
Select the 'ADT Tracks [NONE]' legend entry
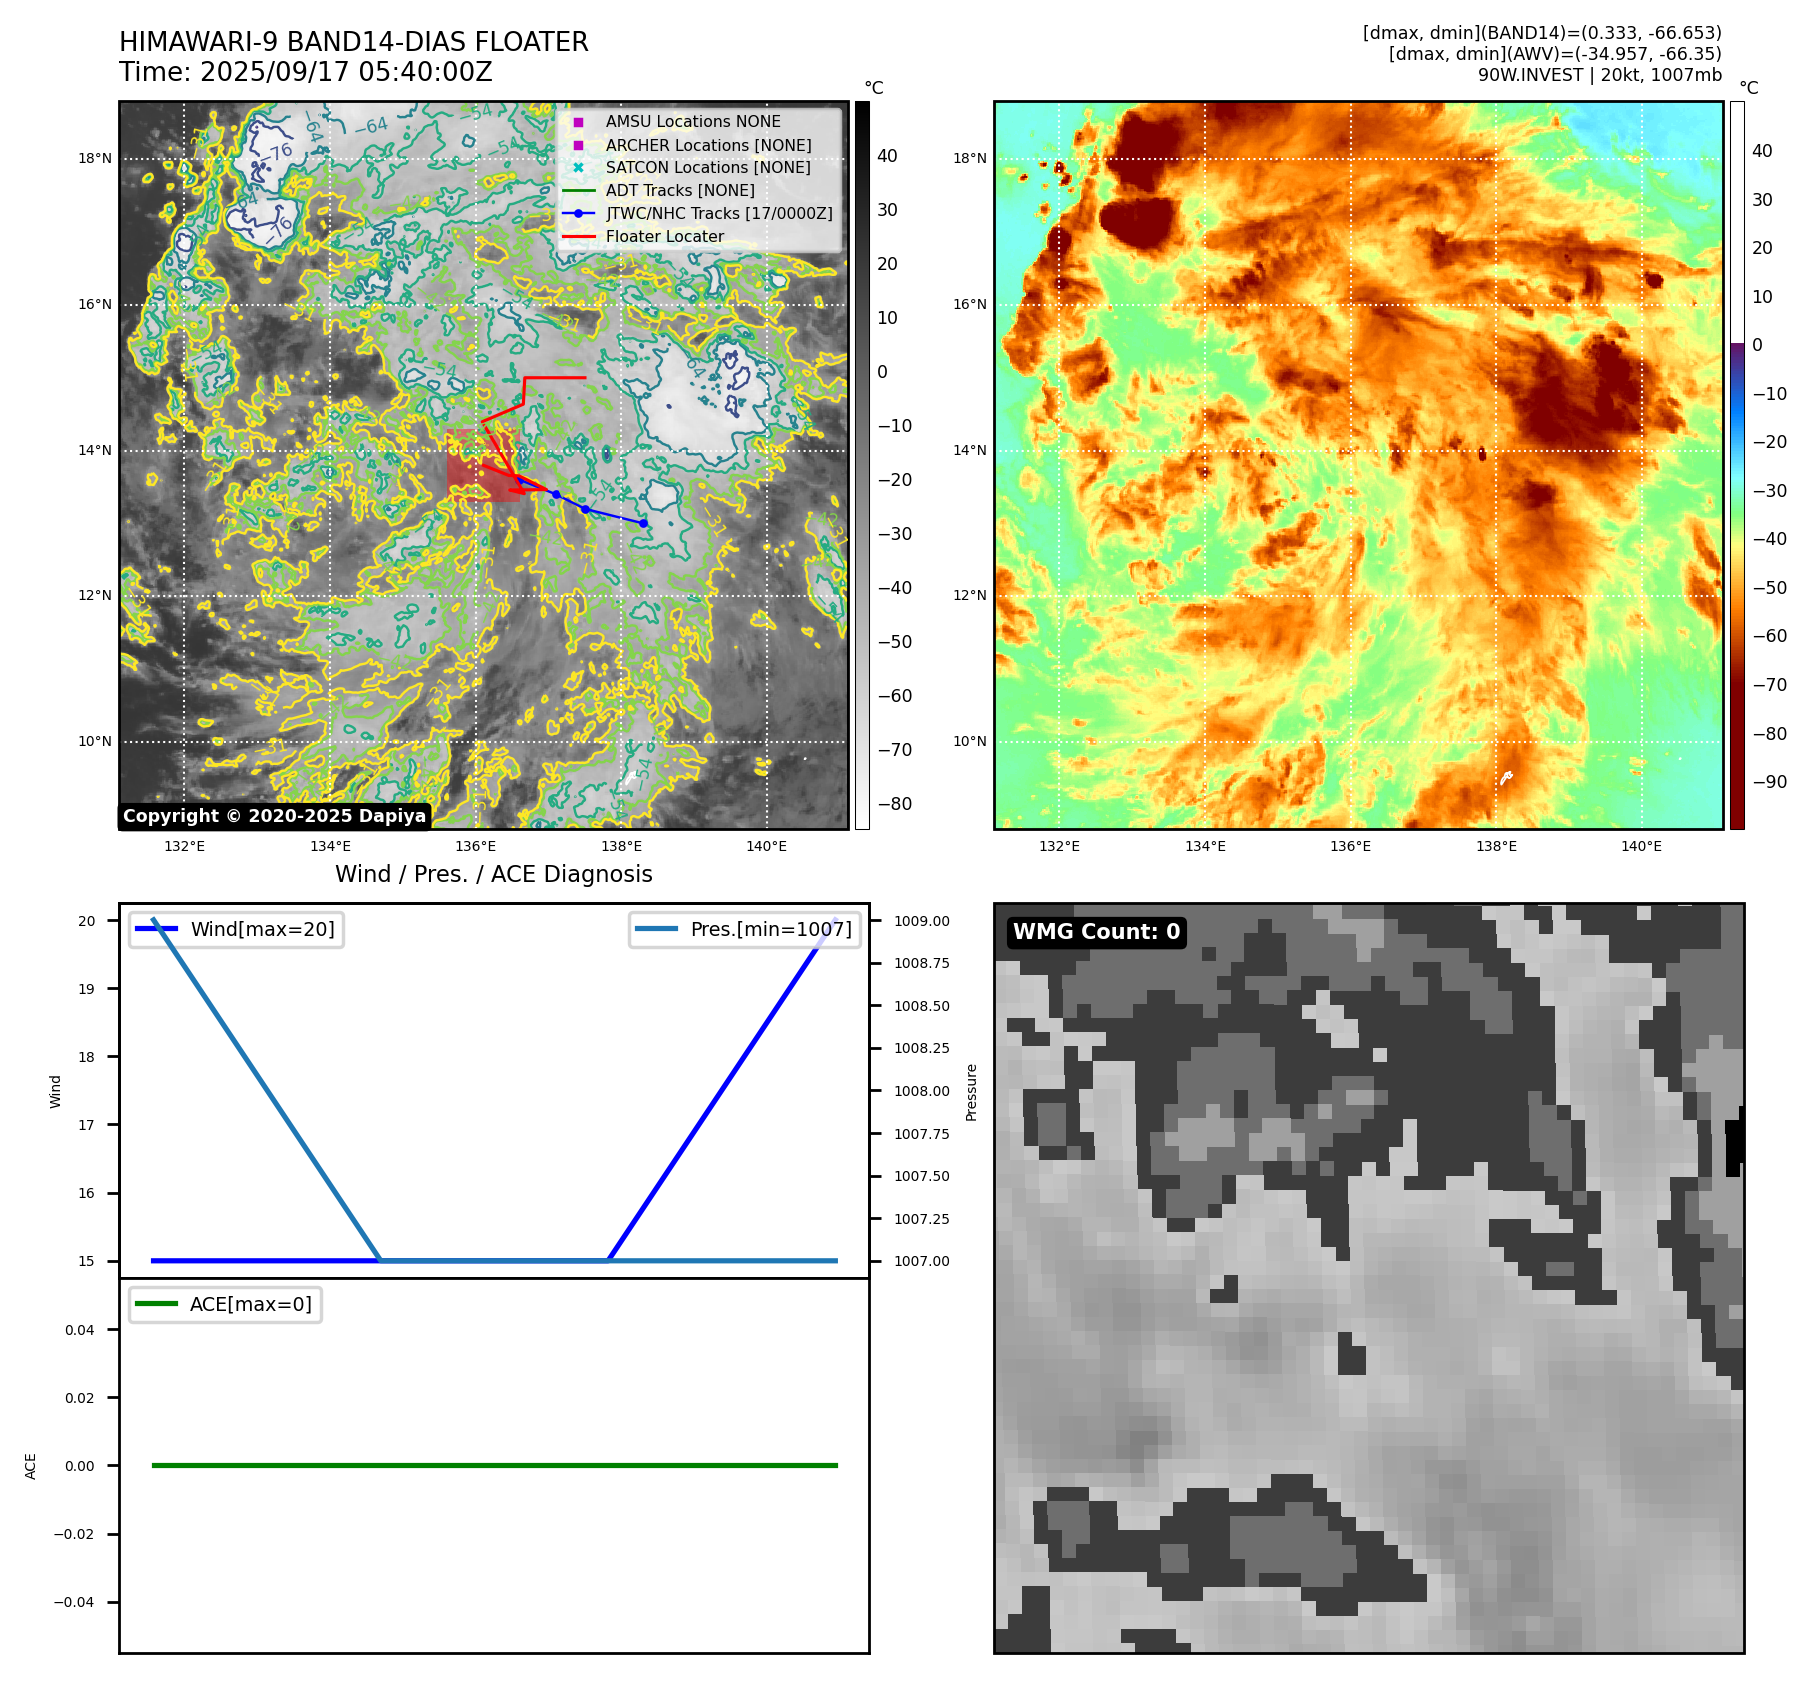coord(680,190)
